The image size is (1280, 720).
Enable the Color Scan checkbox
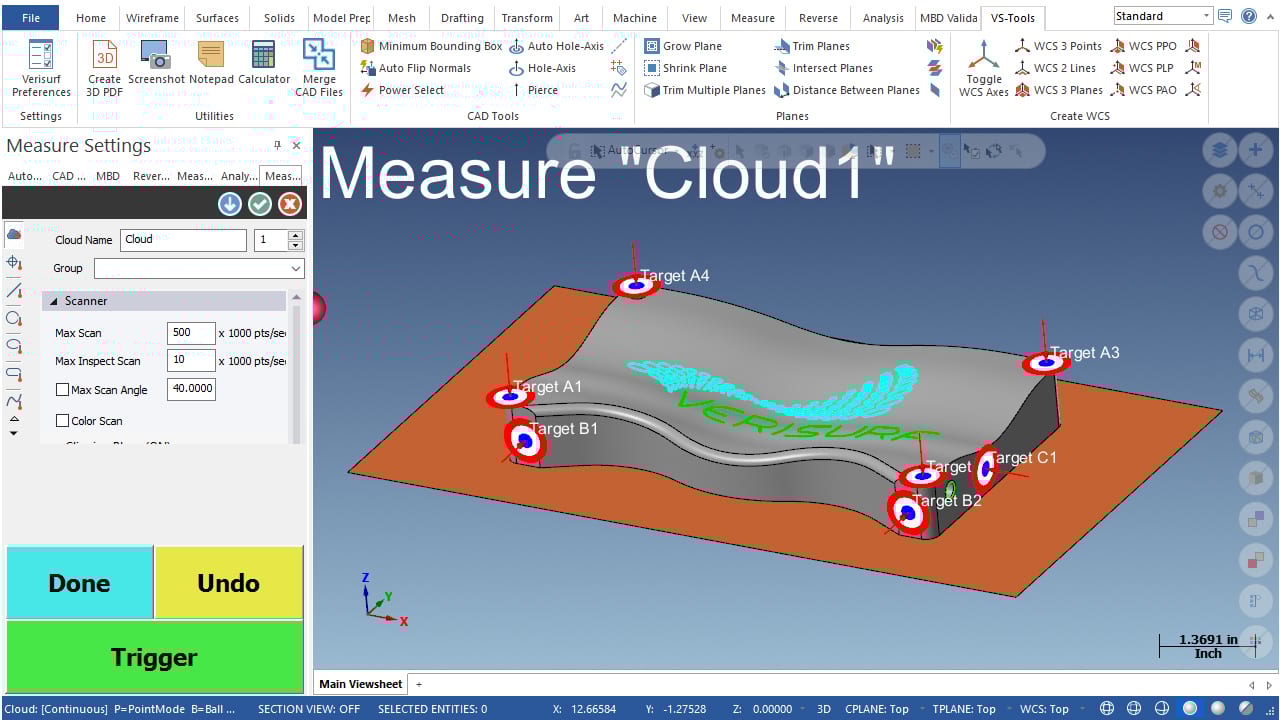coord(62,421)
